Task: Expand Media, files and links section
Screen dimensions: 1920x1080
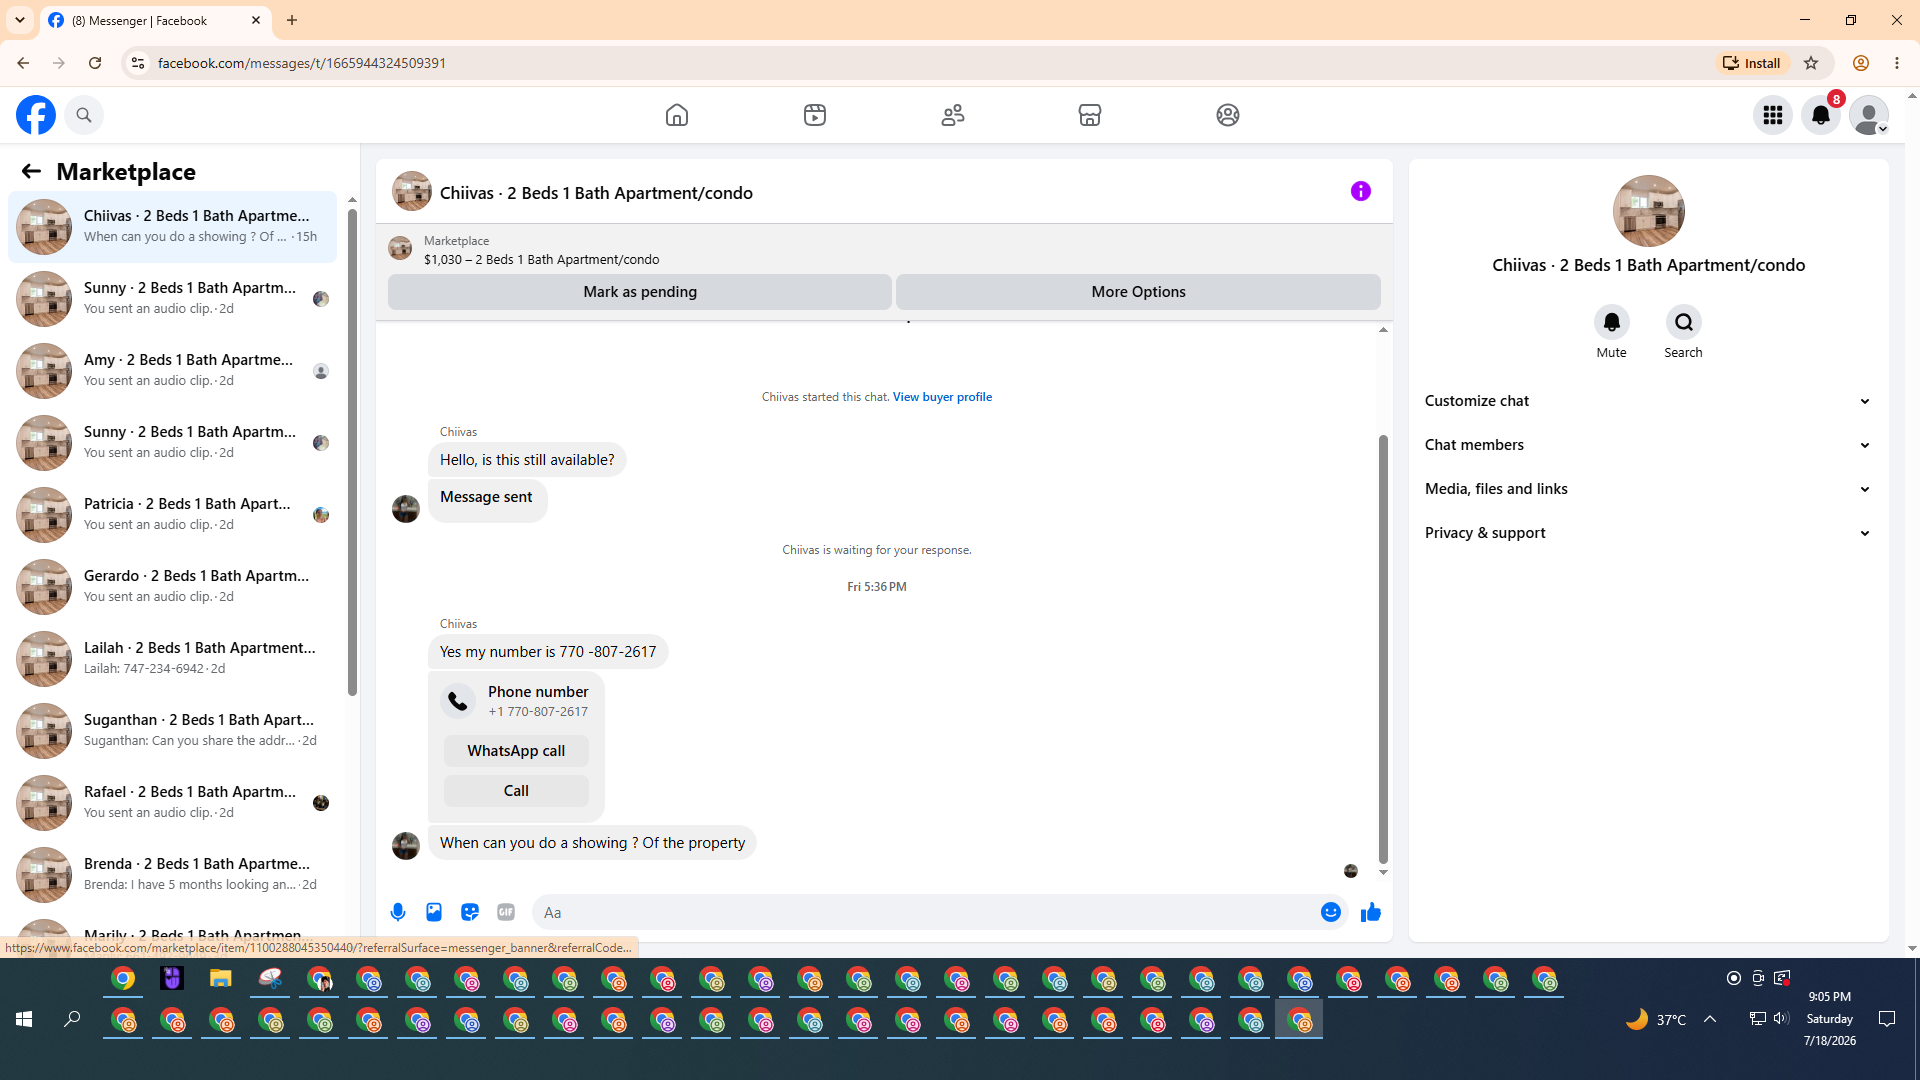Action: tap(1648, 489)
